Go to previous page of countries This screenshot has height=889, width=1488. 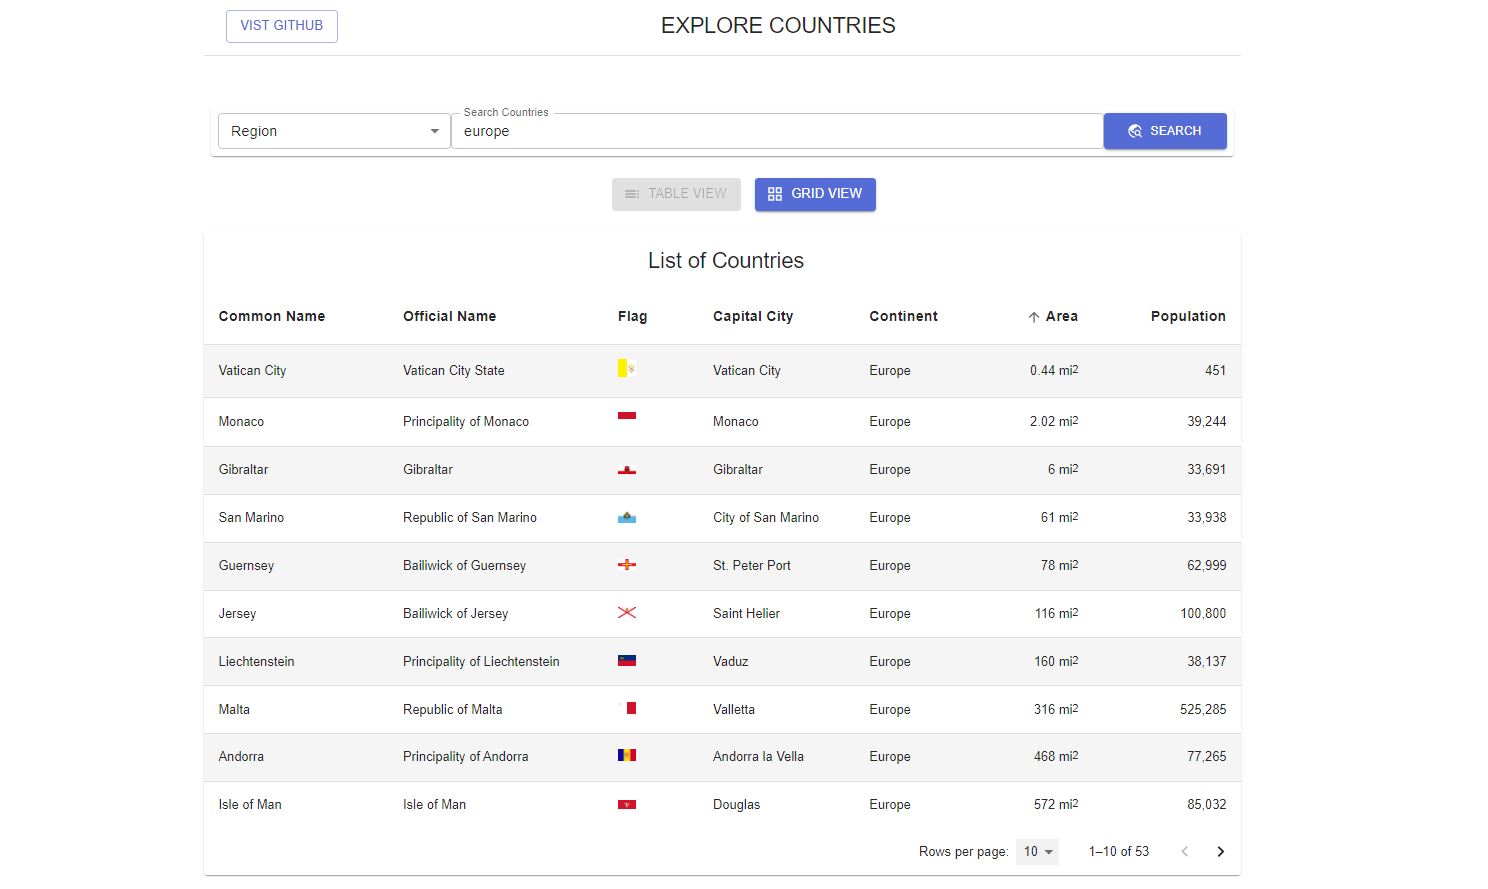click(1184, 852)
